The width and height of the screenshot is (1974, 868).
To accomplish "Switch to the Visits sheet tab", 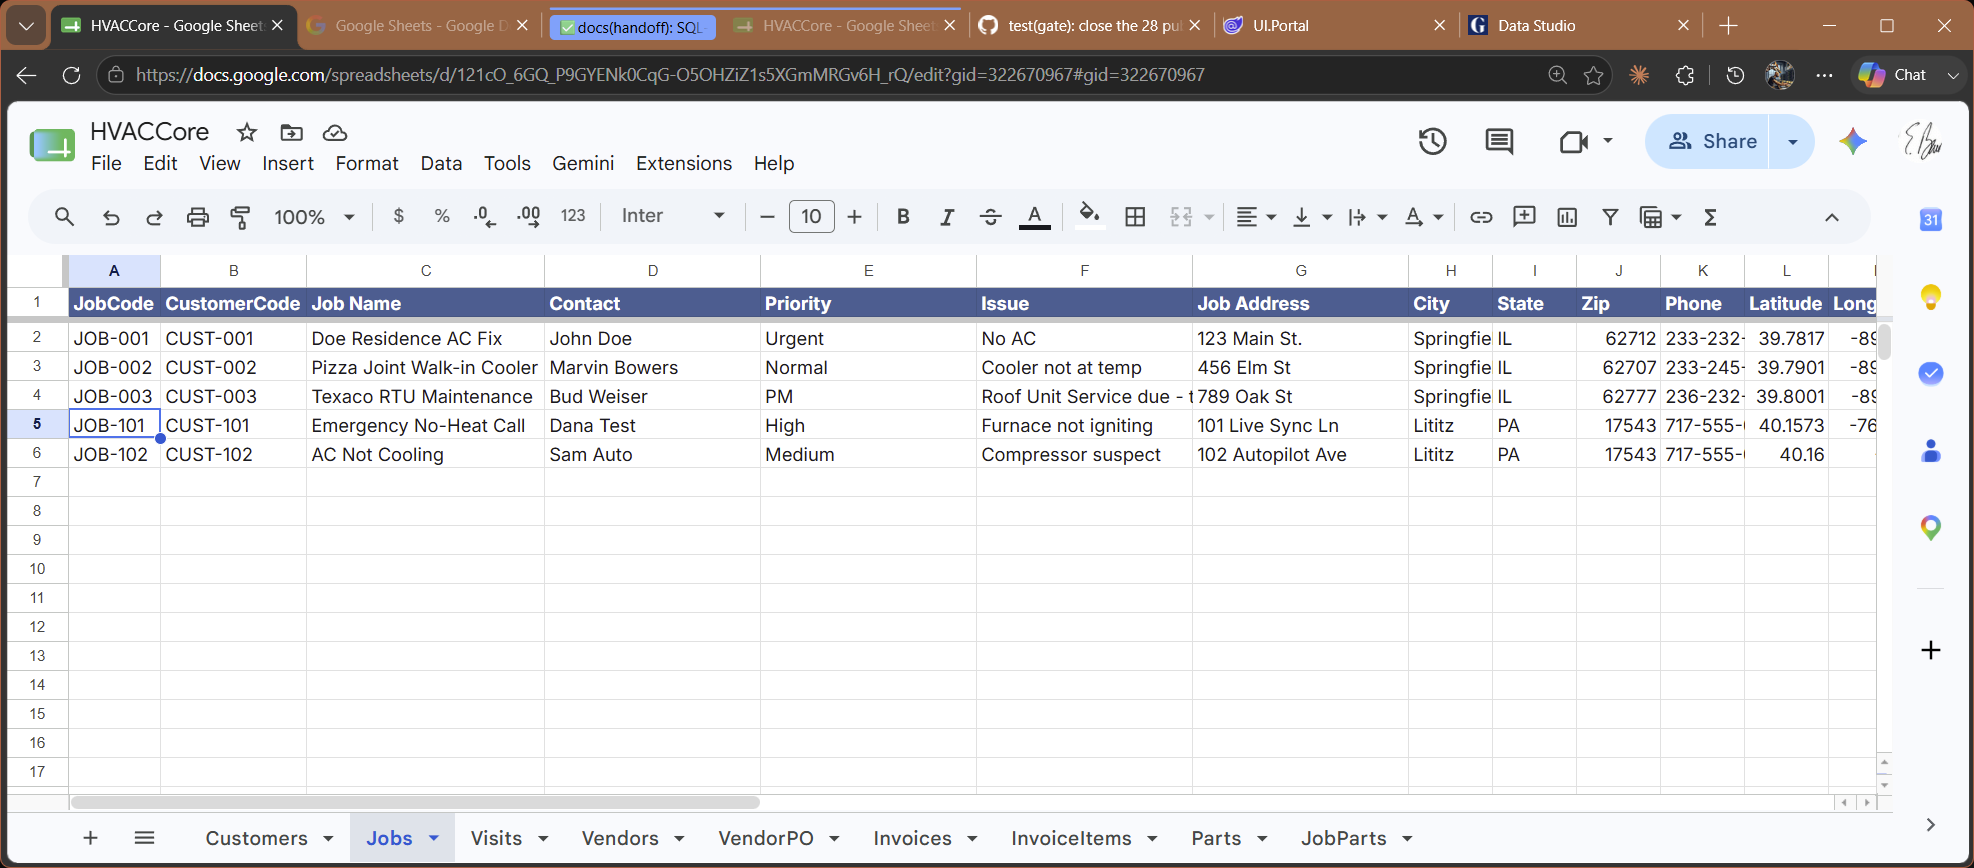I will pyautogui.click(x=496, y=838).
